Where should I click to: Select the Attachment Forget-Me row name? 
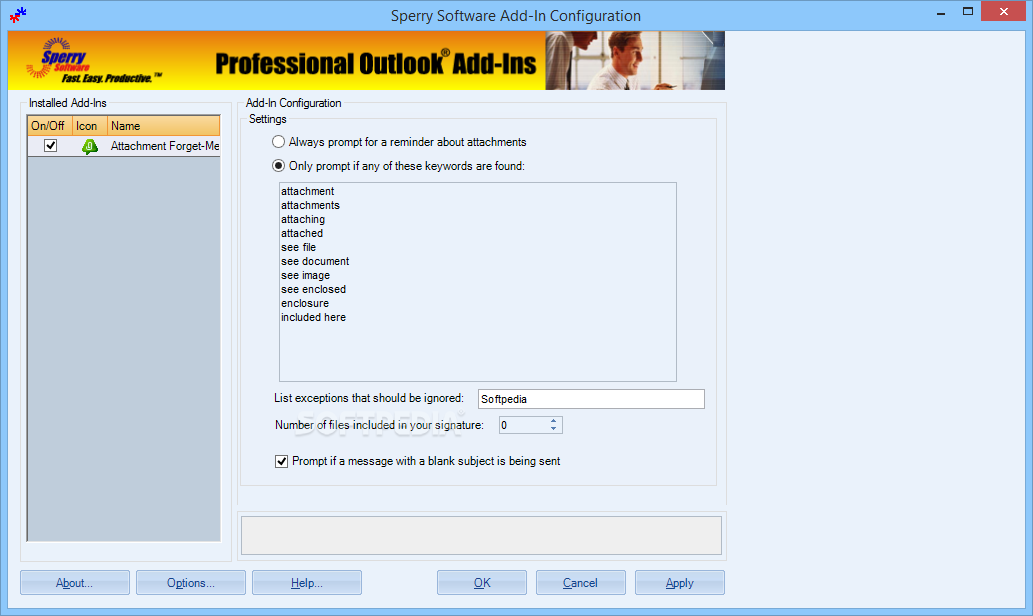click(165, 146)
